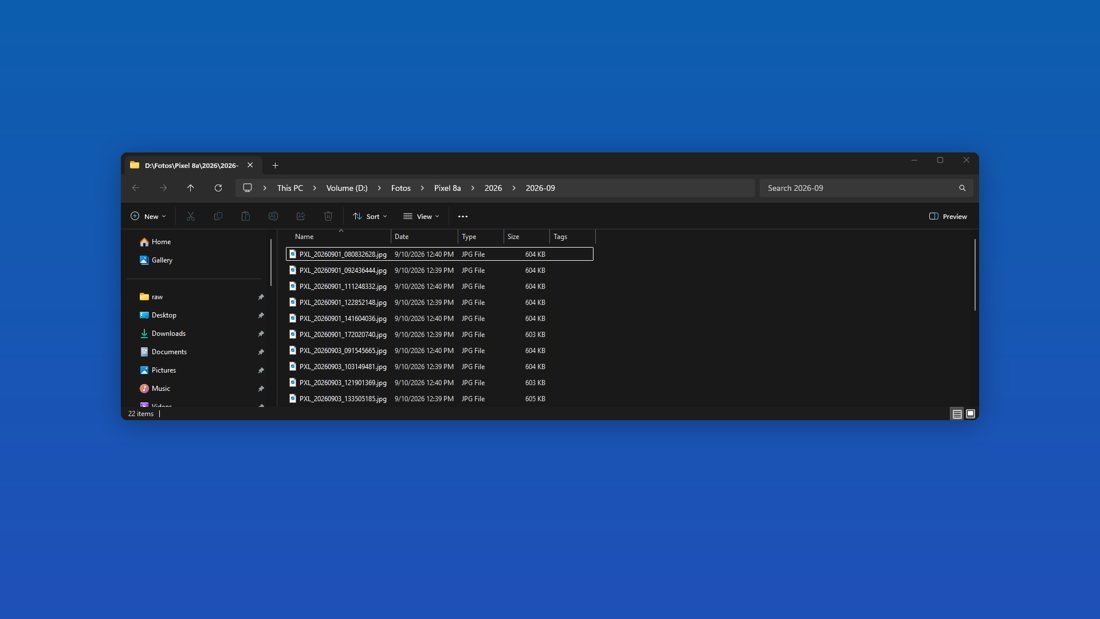Click the search magnifier icon
The image size is (1100, 619).
tap(962, 188)
